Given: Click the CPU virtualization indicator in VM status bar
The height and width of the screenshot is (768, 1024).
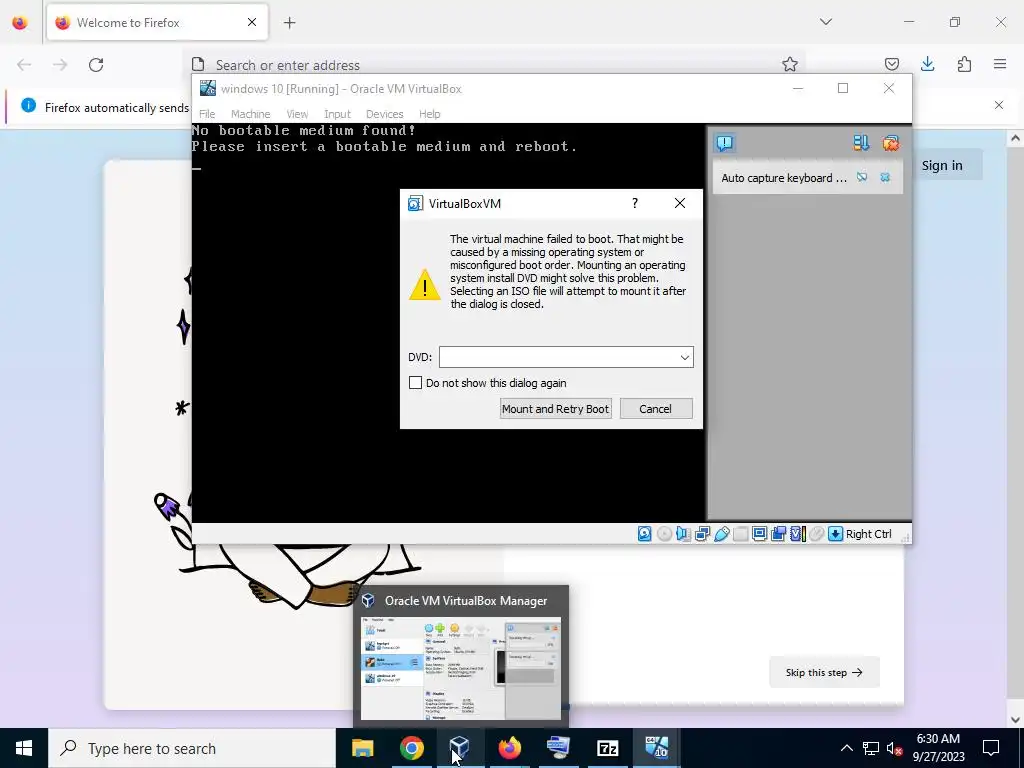Looking at the screenshot, I should click(x=797, y=534).
